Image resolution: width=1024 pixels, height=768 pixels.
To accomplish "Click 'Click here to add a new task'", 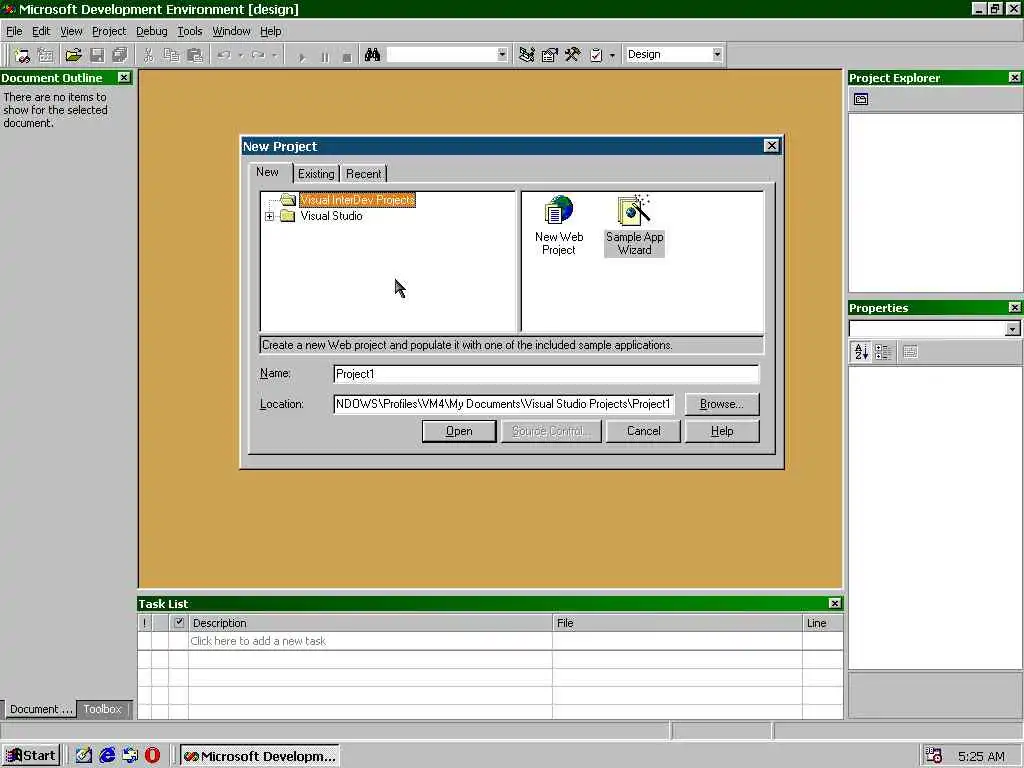I will click(258, 641).
